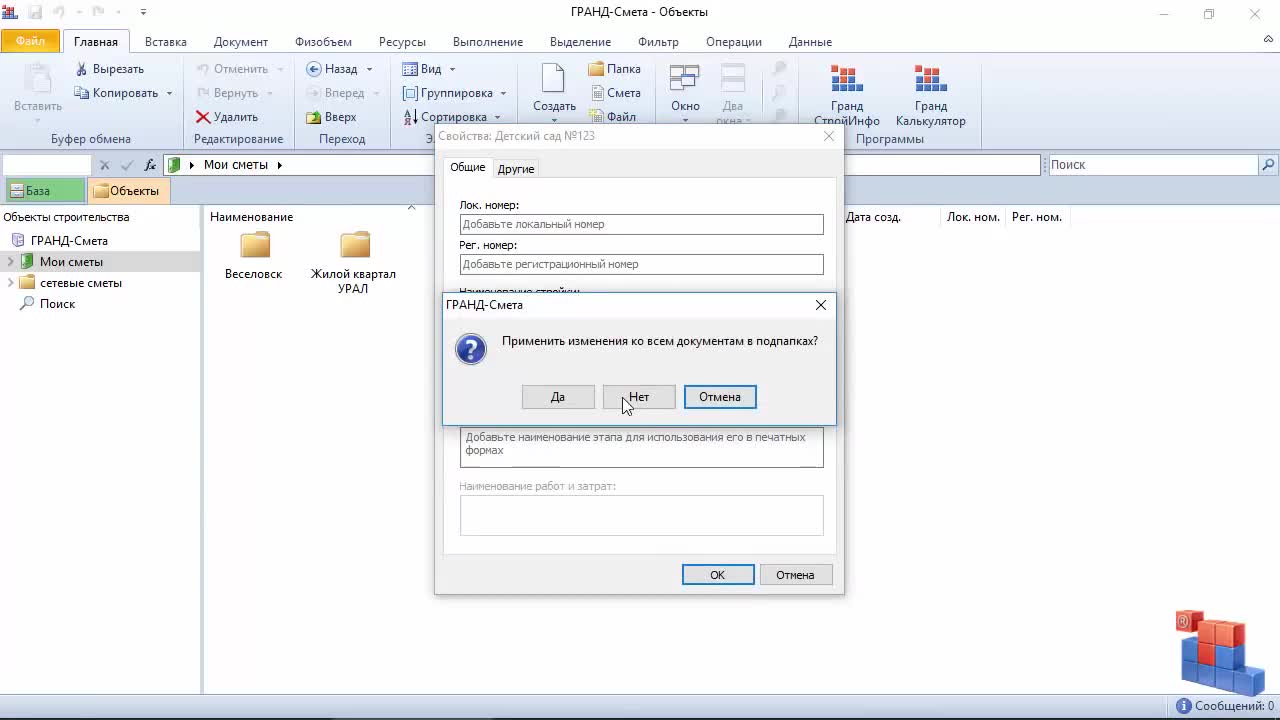Click the Группировка icon
Image resolution: width=1280 pixels, height=720 pixels.
(x=410, y=93)
